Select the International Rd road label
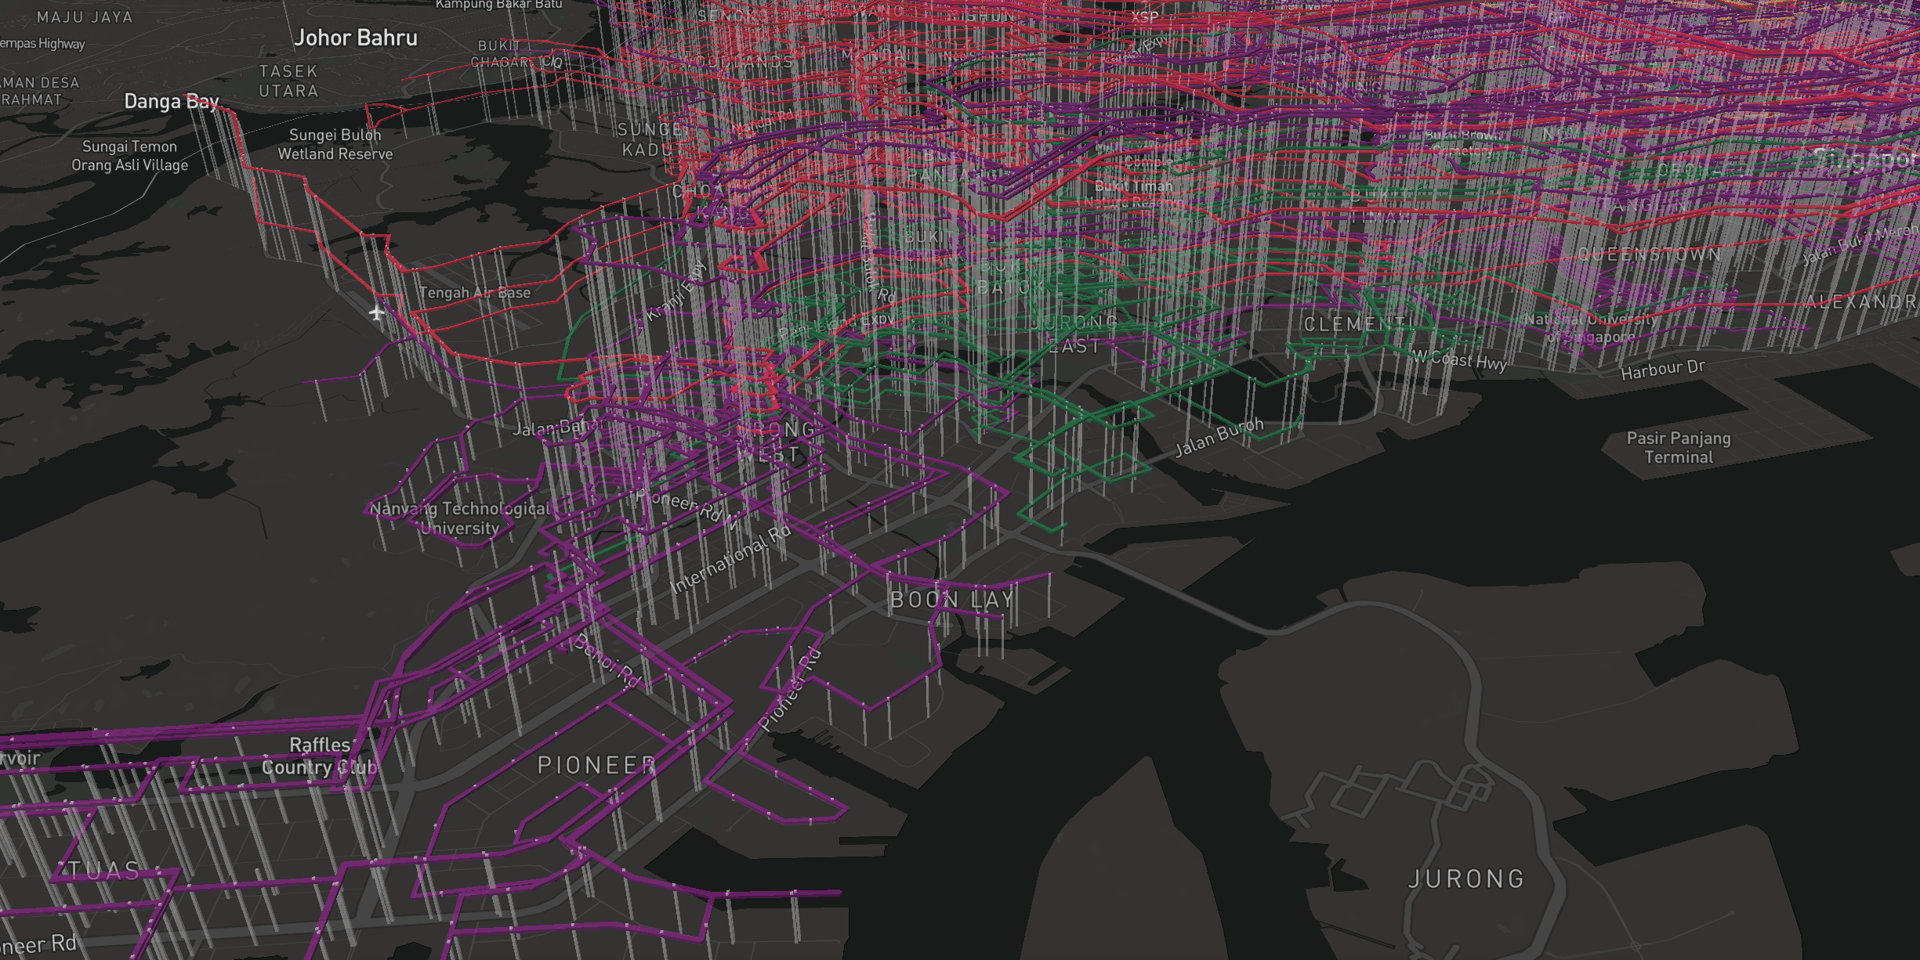 click(729, 559)
